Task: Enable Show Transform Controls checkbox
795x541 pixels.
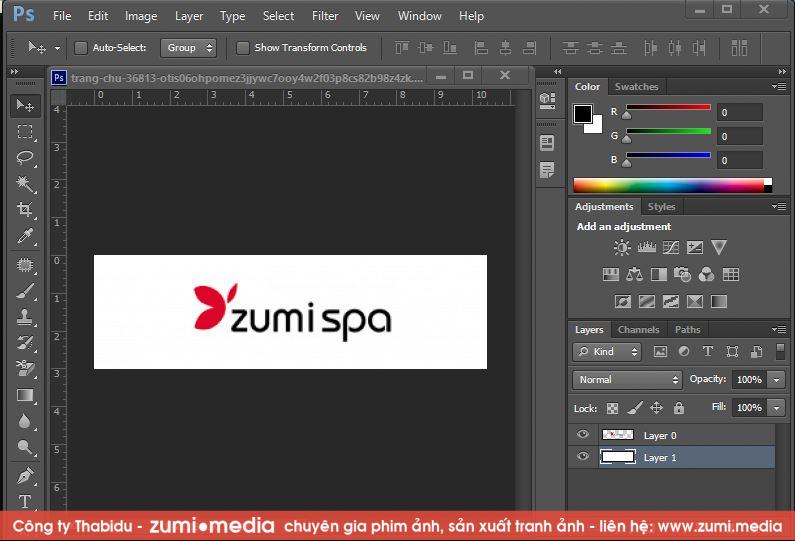Action: tap(243, 48)
